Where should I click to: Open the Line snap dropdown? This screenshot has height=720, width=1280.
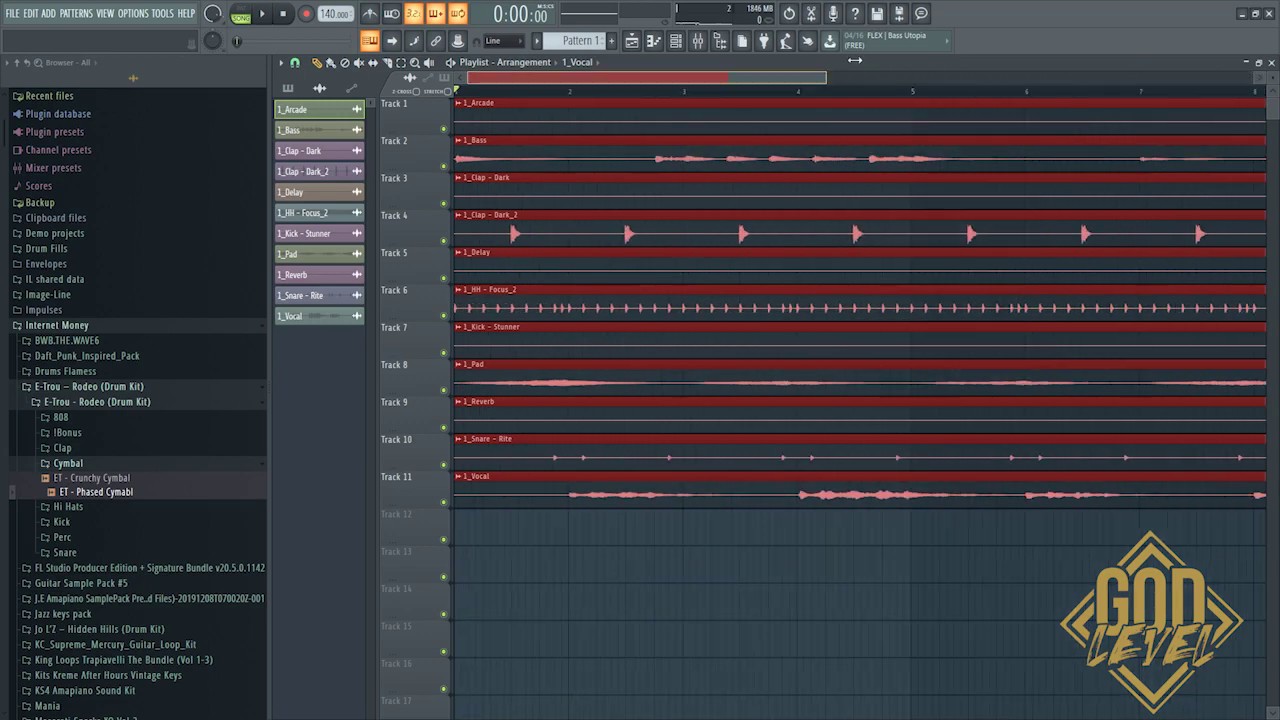(503, 41)
